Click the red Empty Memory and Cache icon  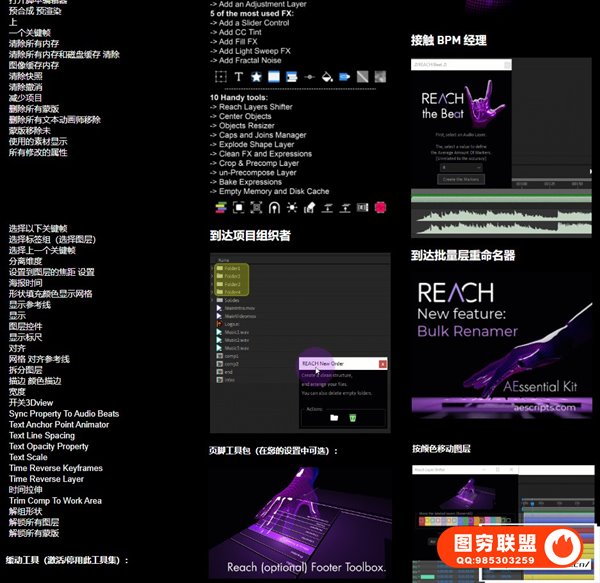[x=380, y=207]
